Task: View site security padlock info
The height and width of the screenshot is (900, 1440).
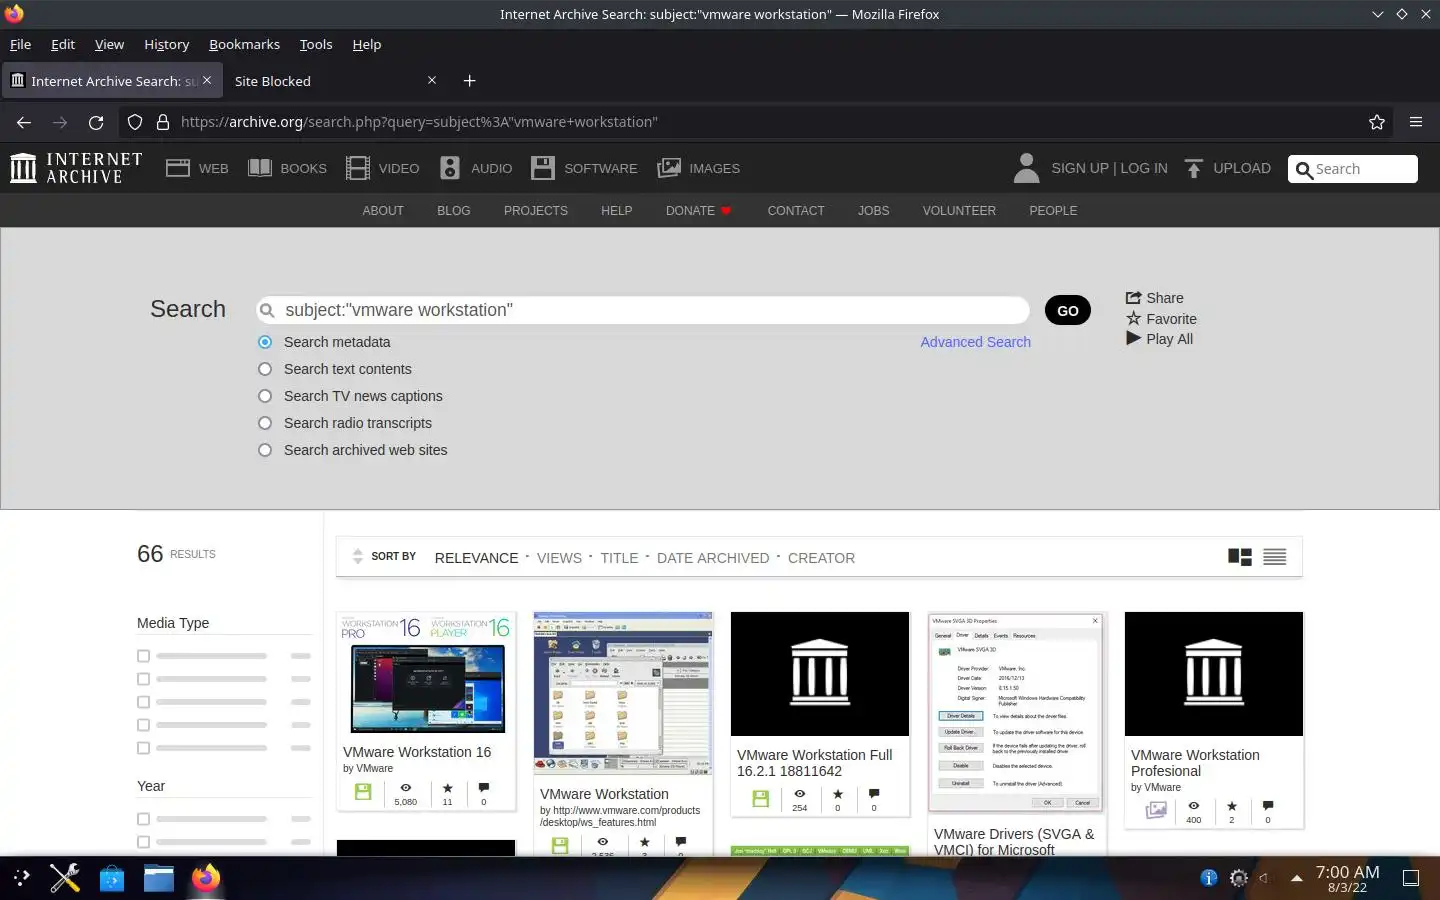Action: (163, 122)
